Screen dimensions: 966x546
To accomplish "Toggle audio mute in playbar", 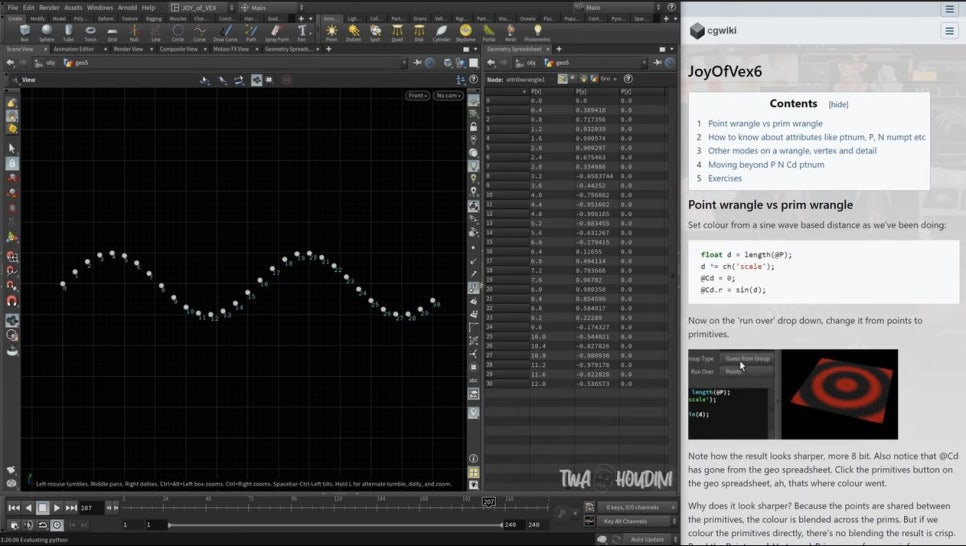I will click(28, 525).
